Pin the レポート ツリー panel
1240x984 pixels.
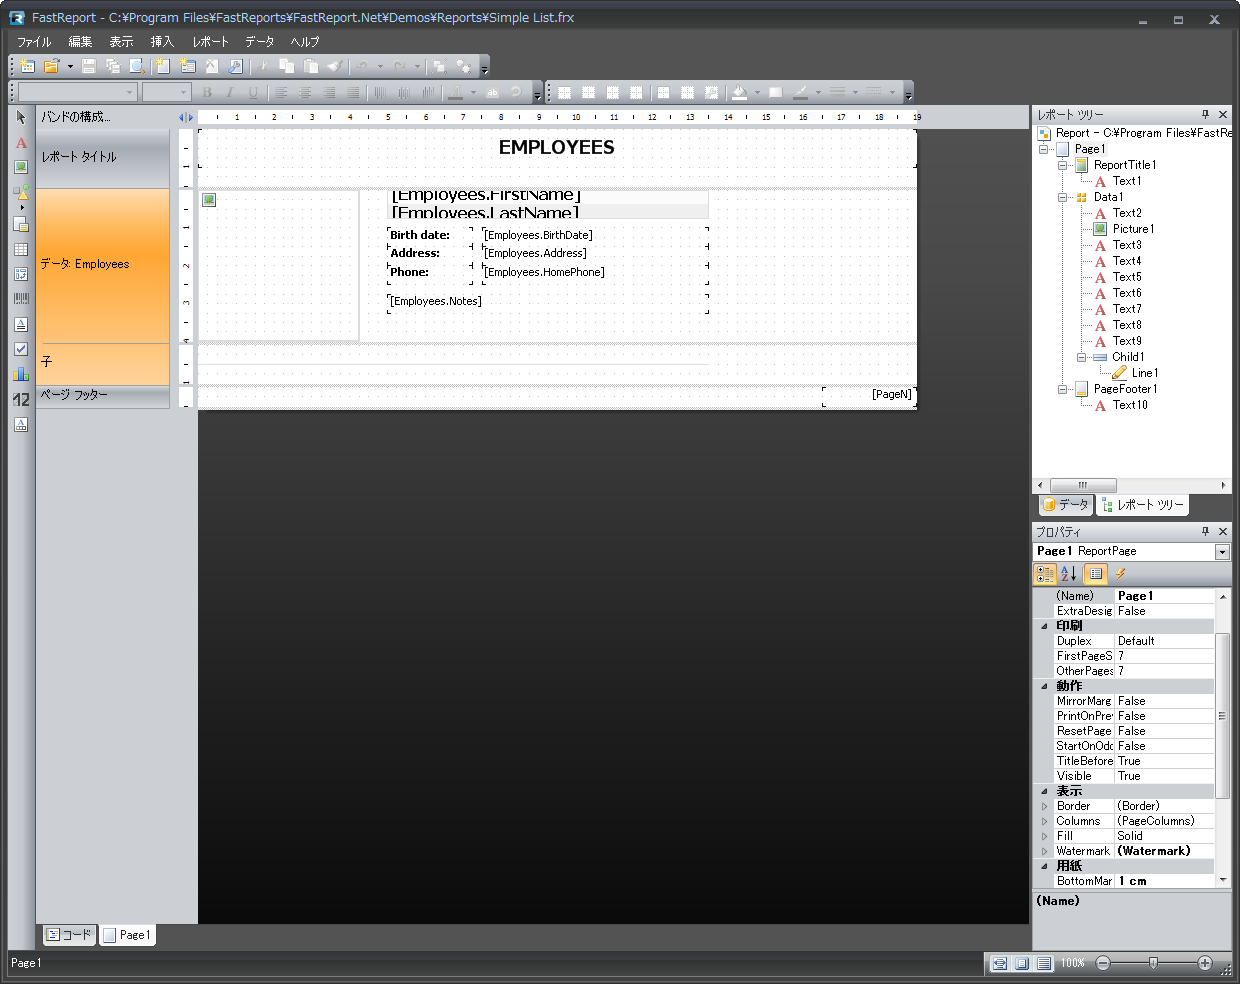tap(1205, 115)
